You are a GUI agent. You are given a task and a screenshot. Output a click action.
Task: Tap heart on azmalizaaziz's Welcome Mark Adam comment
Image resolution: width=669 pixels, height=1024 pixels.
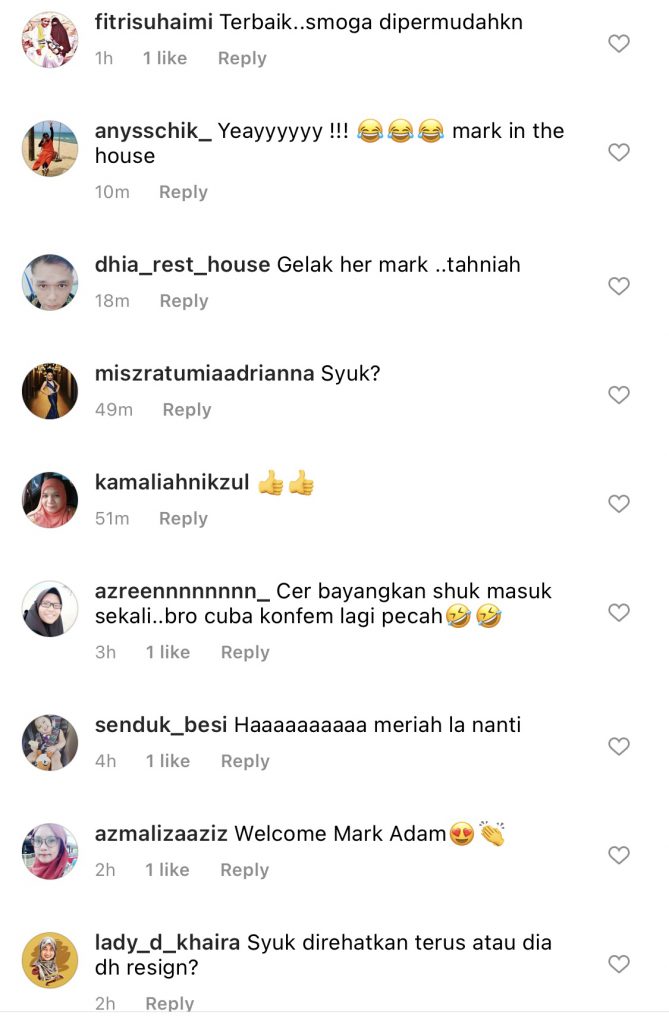coord(619,855)
